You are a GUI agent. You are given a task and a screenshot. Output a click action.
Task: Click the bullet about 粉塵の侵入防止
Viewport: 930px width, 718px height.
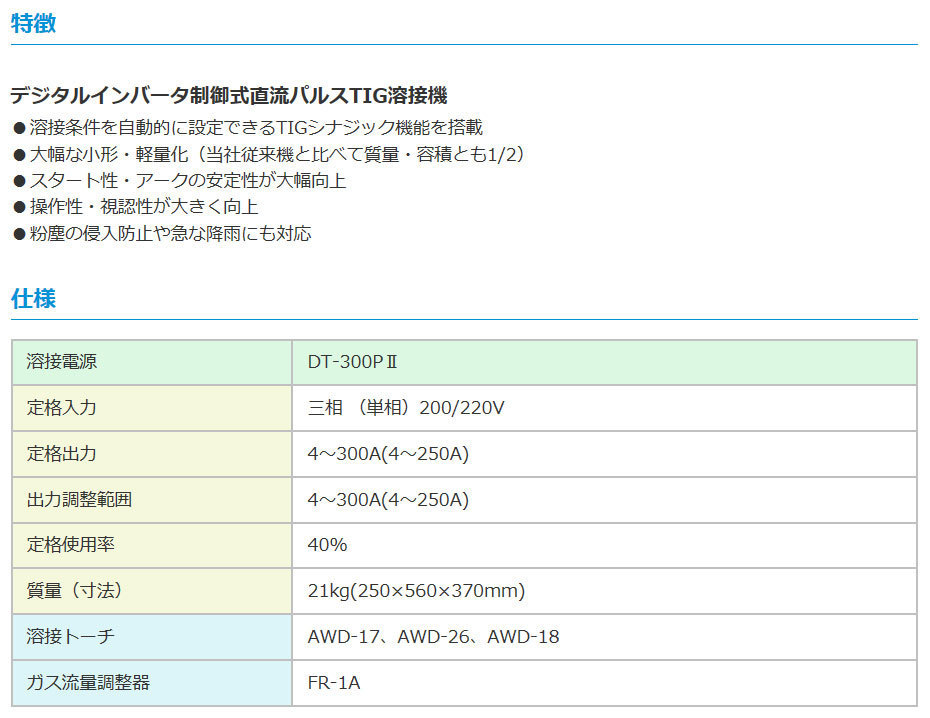tap(162, 233)
